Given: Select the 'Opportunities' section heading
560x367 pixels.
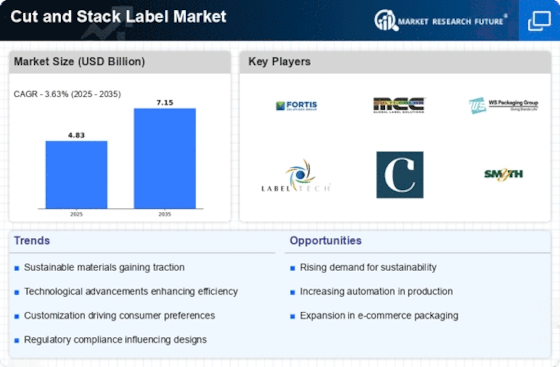Looking at the screenshot, I should (325, 241).
